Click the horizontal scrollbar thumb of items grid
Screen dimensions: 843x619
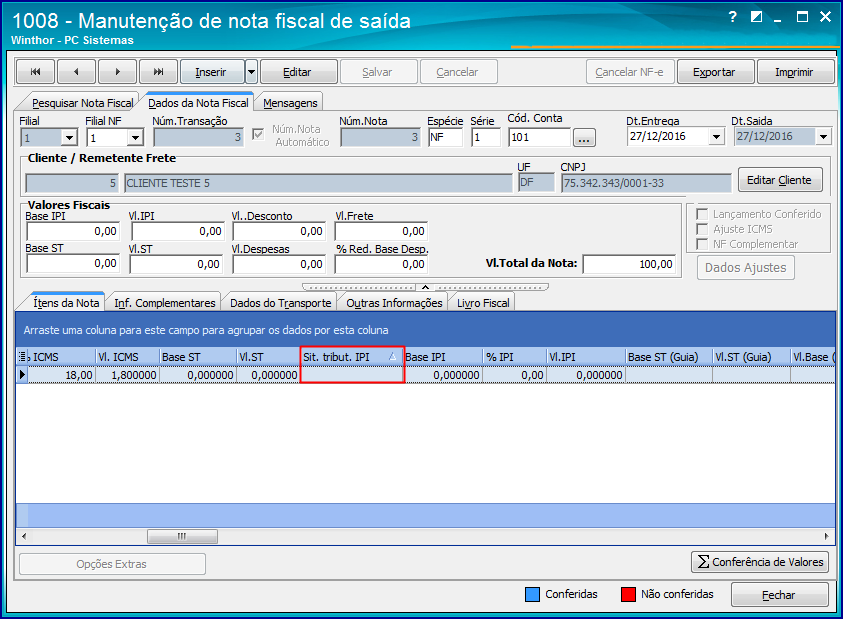pos(182,536)
